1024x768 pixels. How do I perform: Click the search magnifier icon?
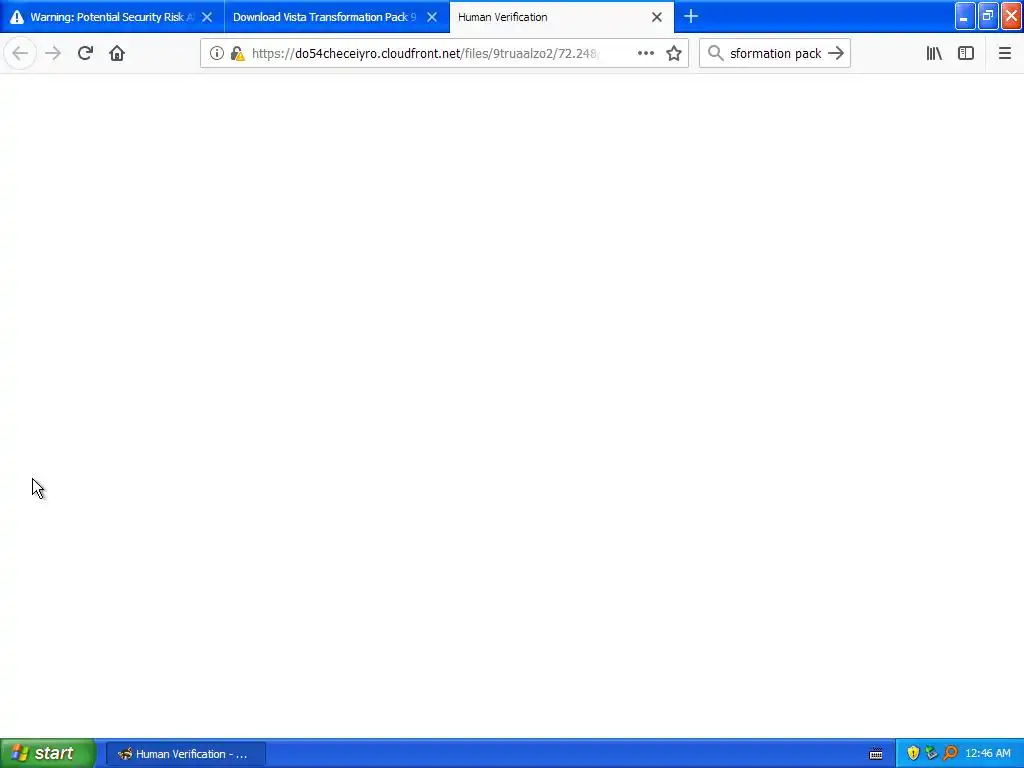click(715, 53)
